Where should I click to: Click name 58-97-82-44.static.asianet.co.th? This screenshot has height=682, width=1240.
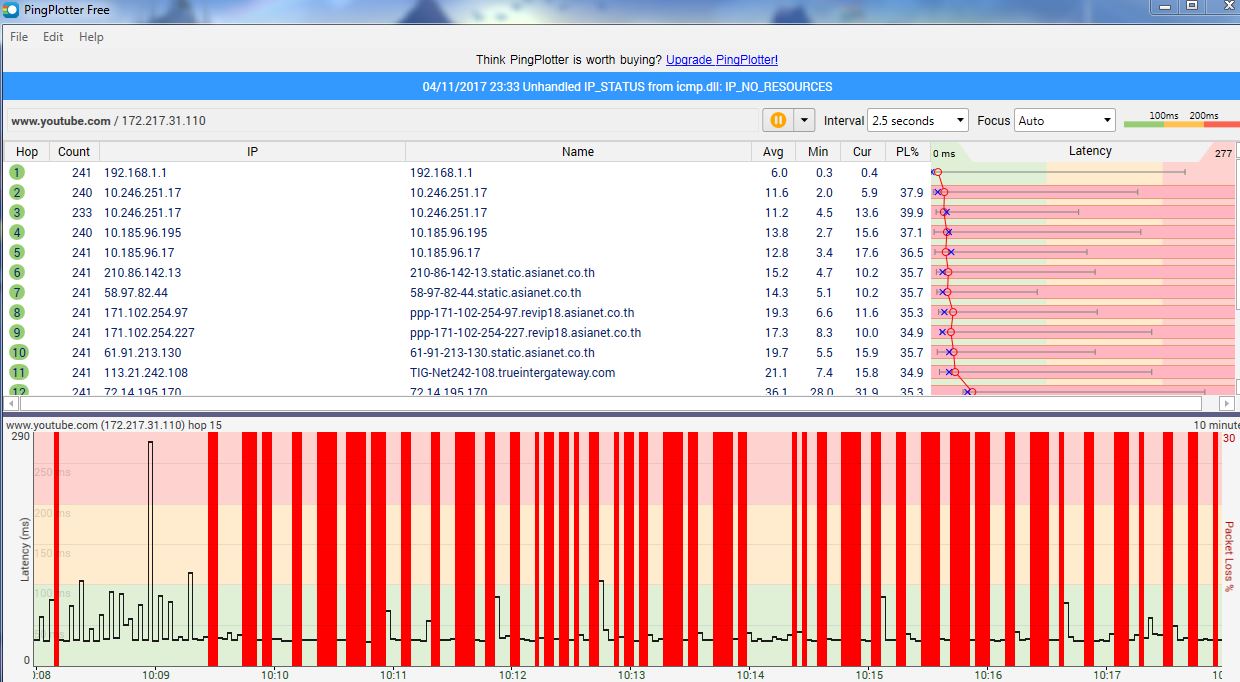pos(496,293)
